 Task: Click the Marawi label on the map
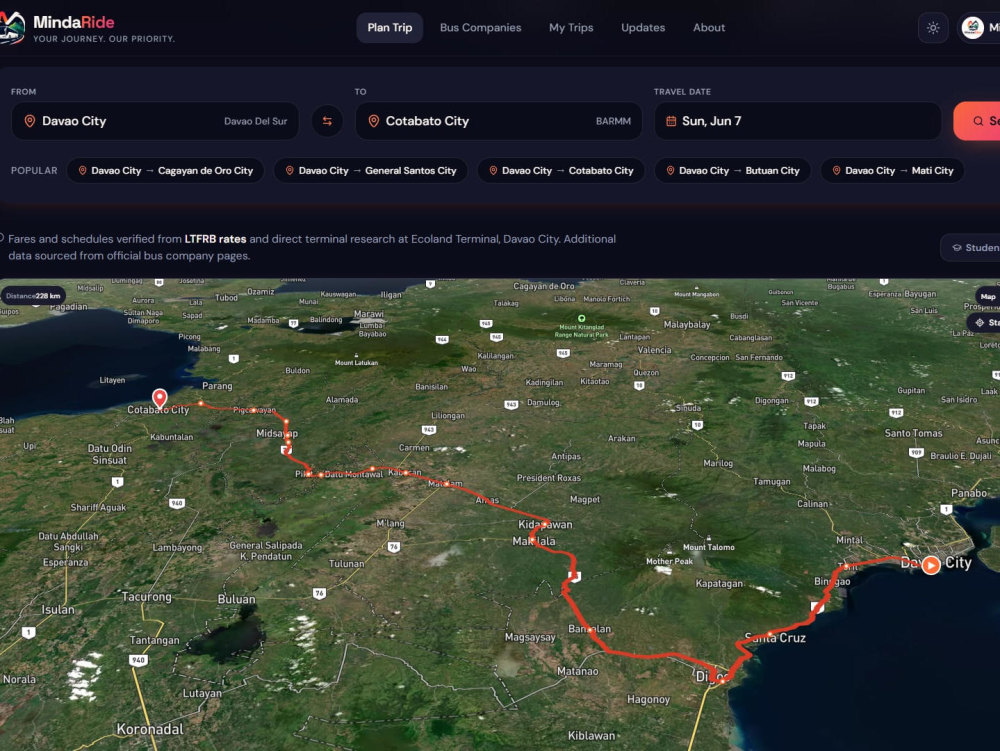click(x=369, y=314)
